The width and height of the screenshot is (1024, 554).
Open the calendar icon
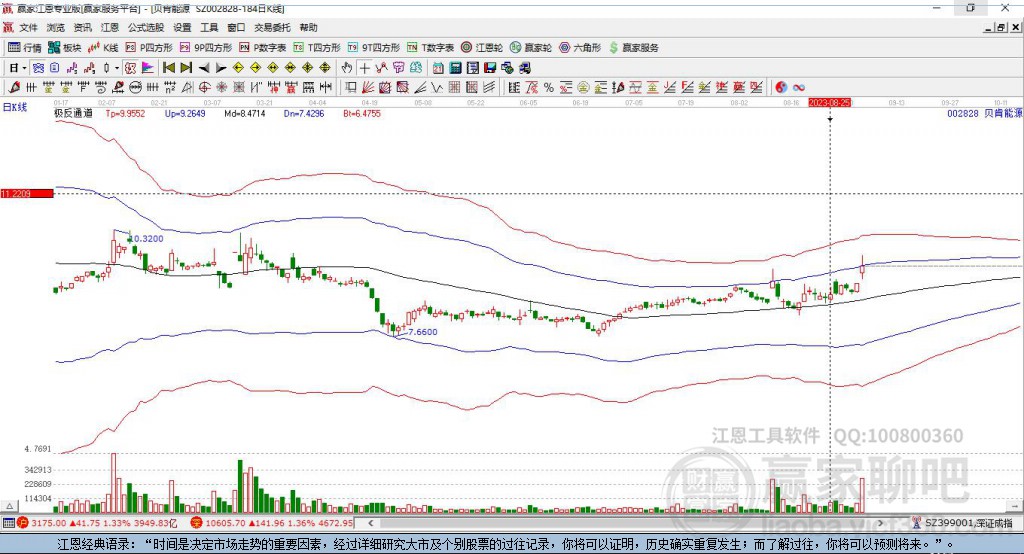click(x=438, y=68)
